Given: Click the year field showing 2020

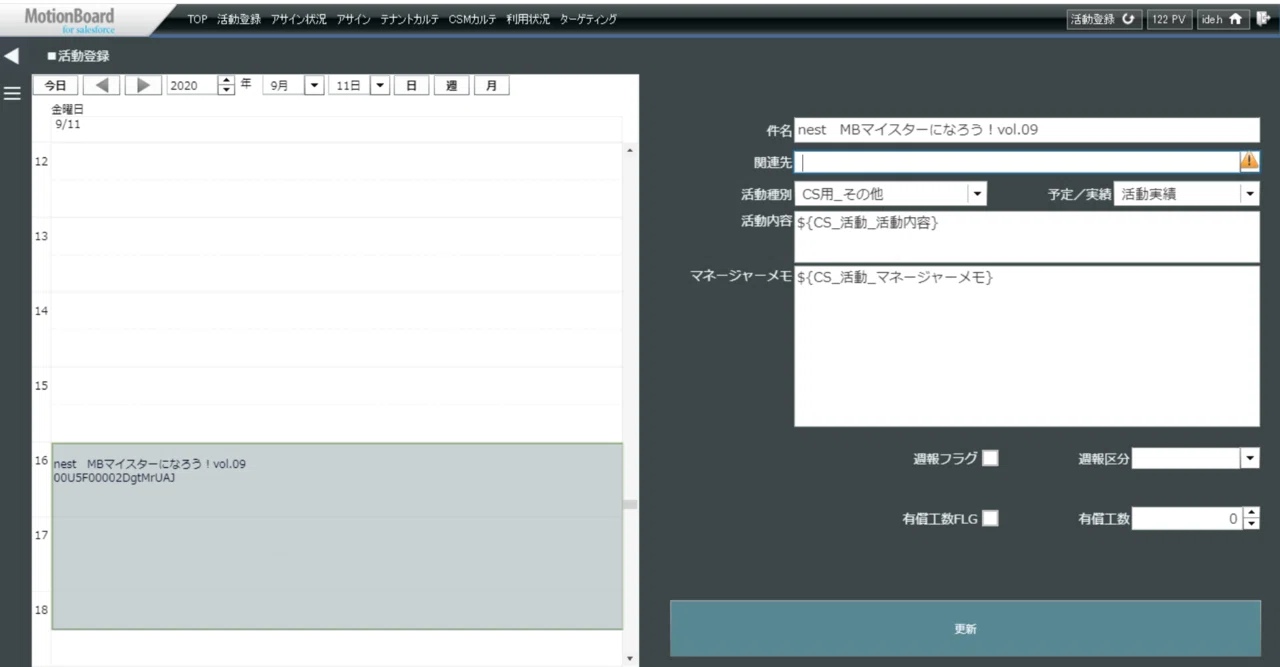Looking at the screenshot, I should 192,86.
